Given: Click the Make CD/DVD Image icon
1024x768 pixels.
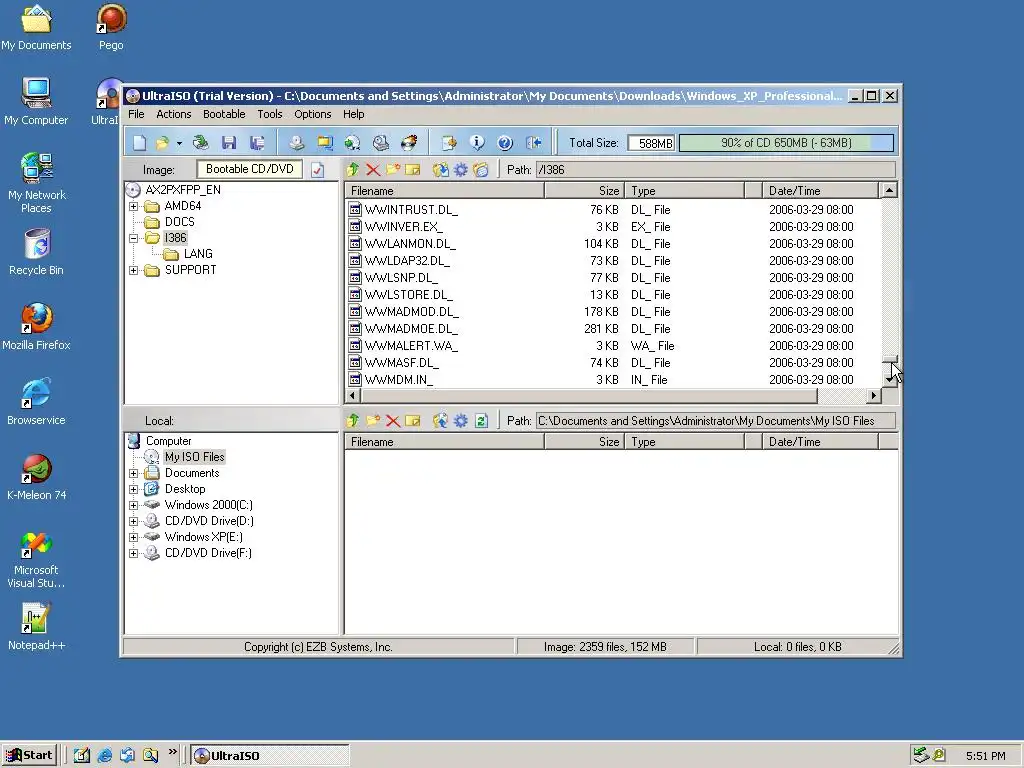Looking at the screenshot, I should 297,142.
